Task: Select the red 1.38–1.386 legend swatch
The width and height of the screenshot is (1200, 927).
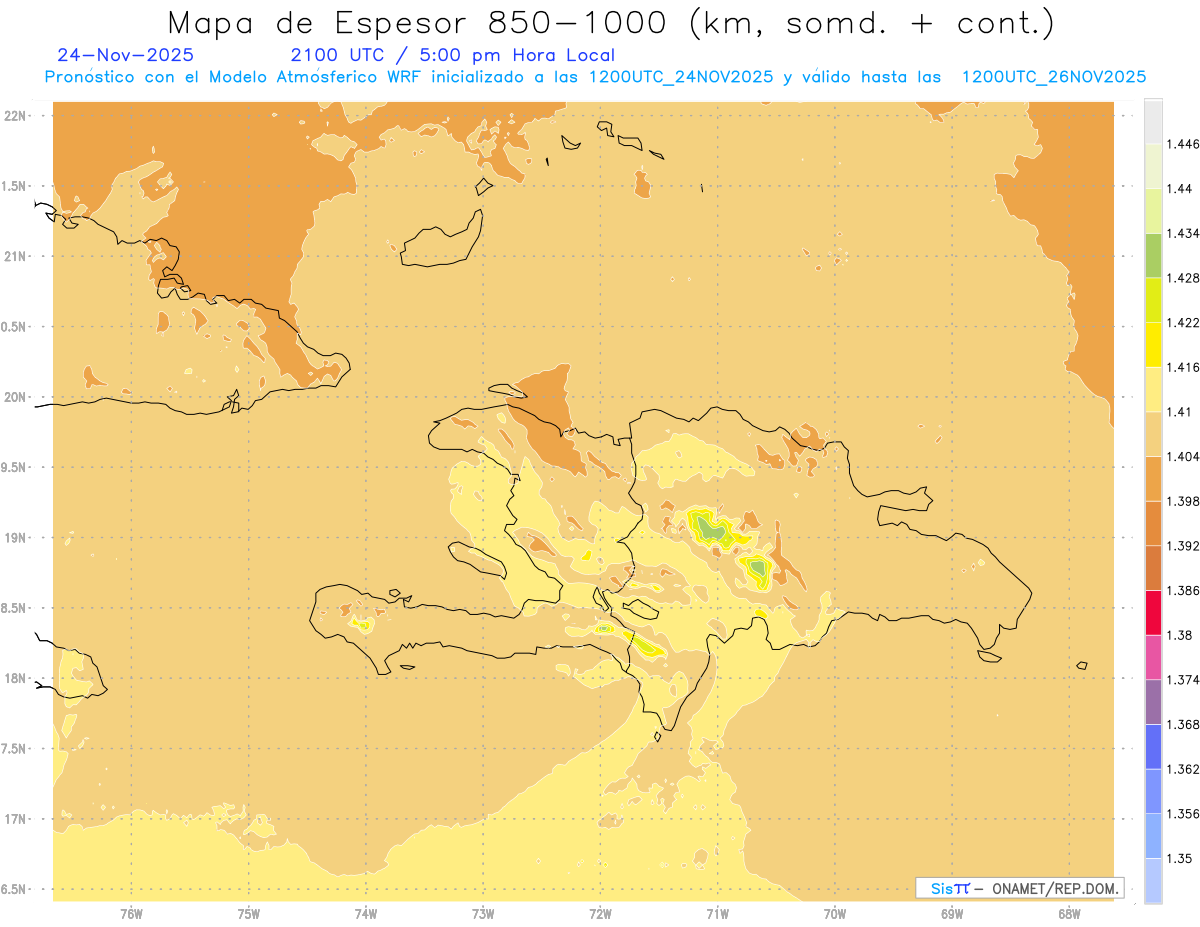Action: coord(1153,613)
